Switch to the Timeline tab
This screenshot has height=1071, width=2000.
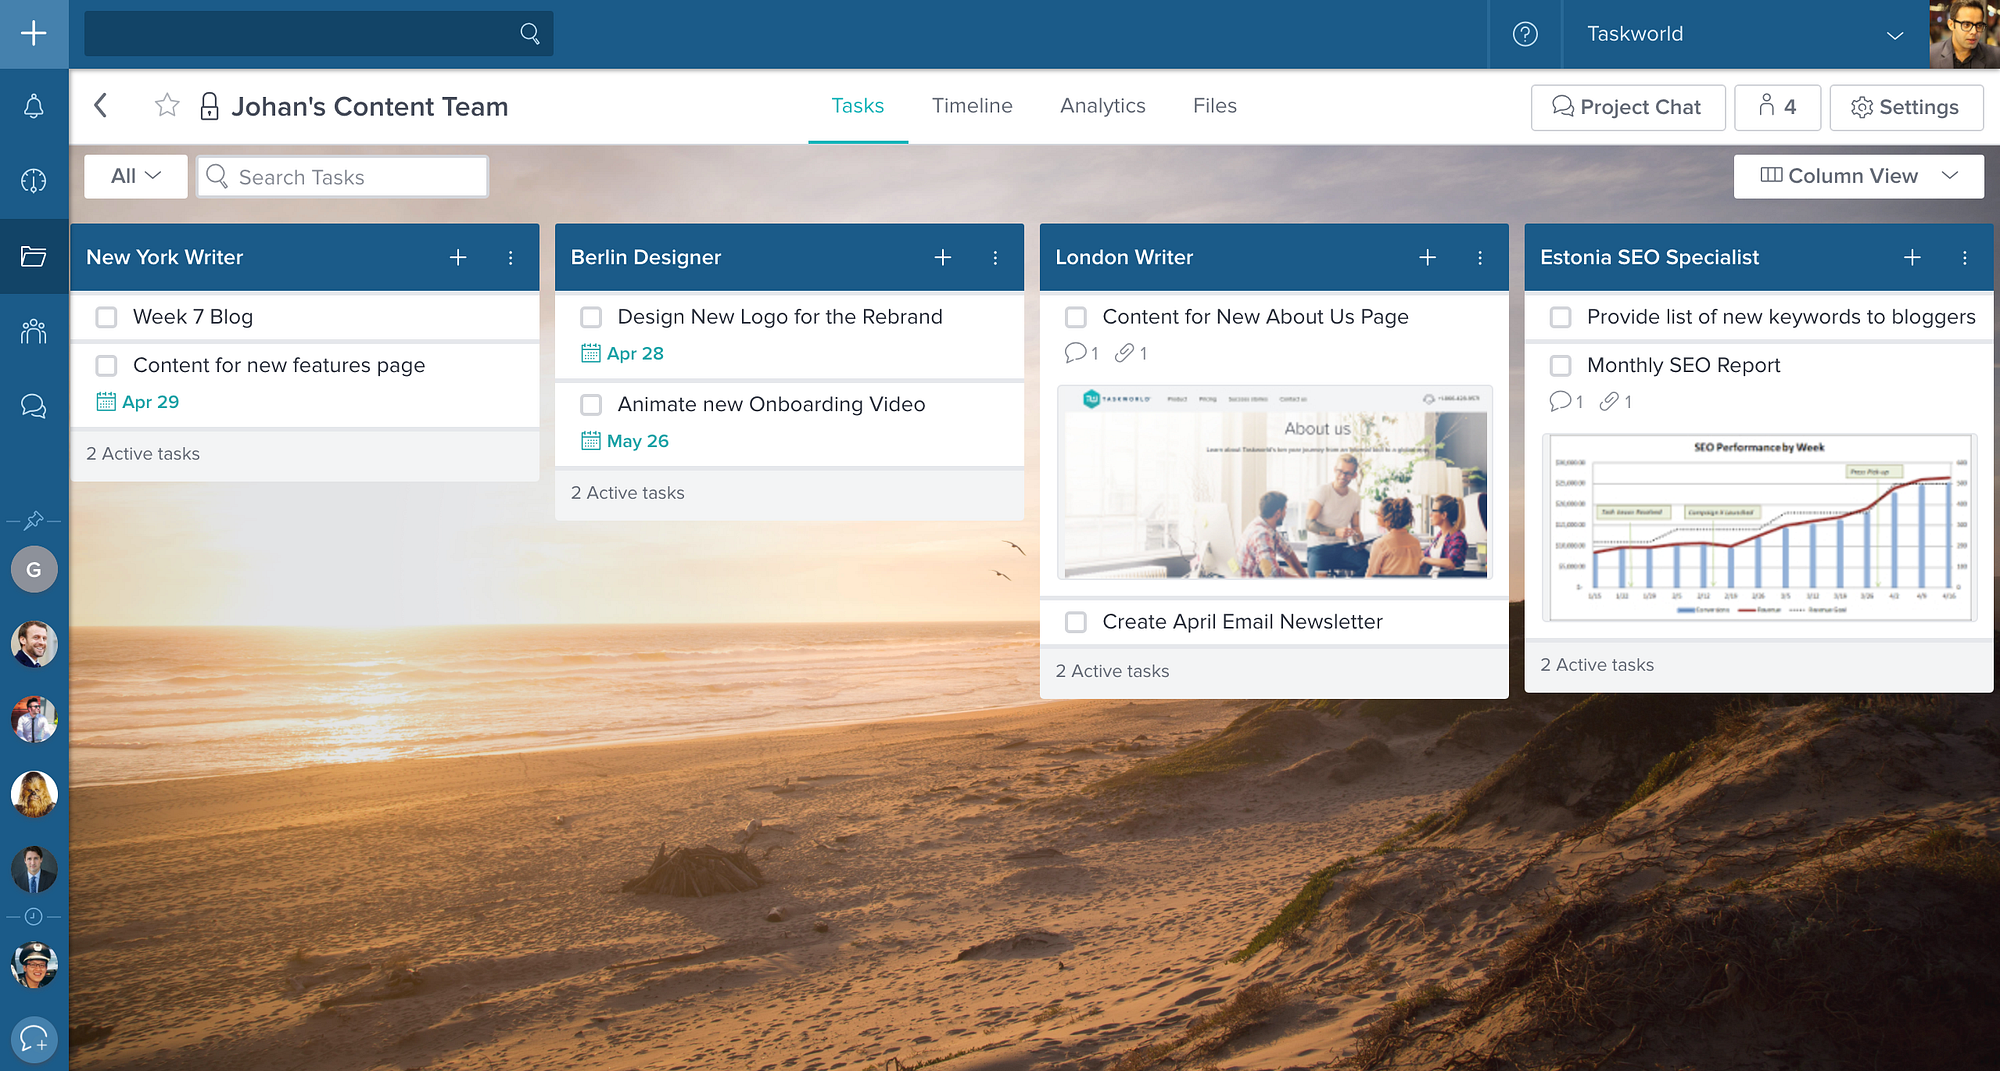pos(972,105)
